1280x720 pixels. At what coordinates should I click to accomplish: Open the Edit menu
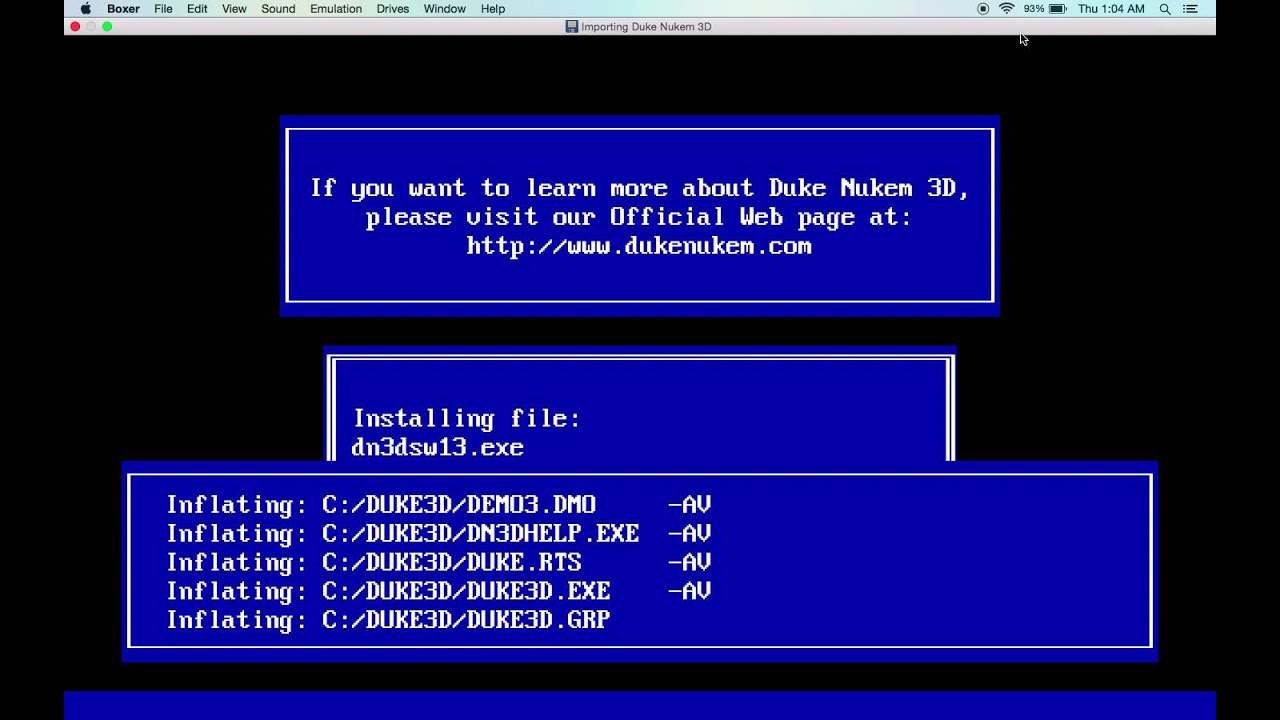click(x=197, y=9)
